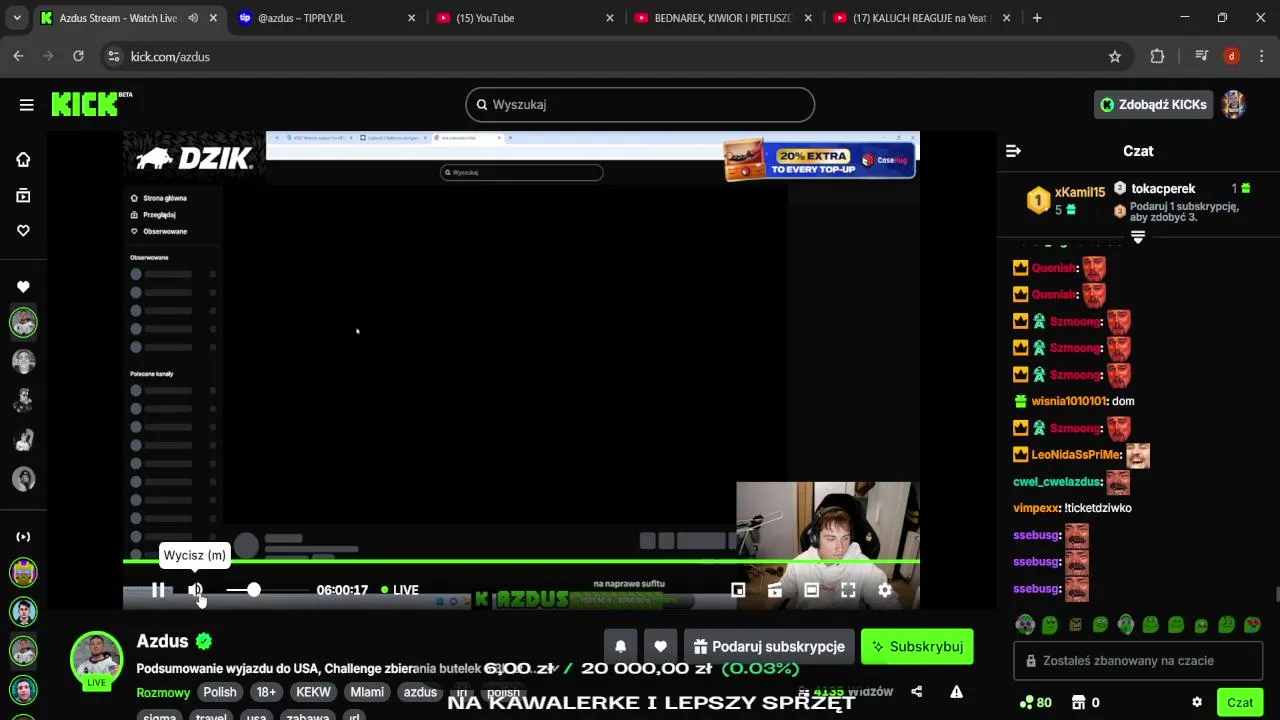Open chat settings gear
1280x720 pixels.
pyautogui.click(x=1197, y=702)
